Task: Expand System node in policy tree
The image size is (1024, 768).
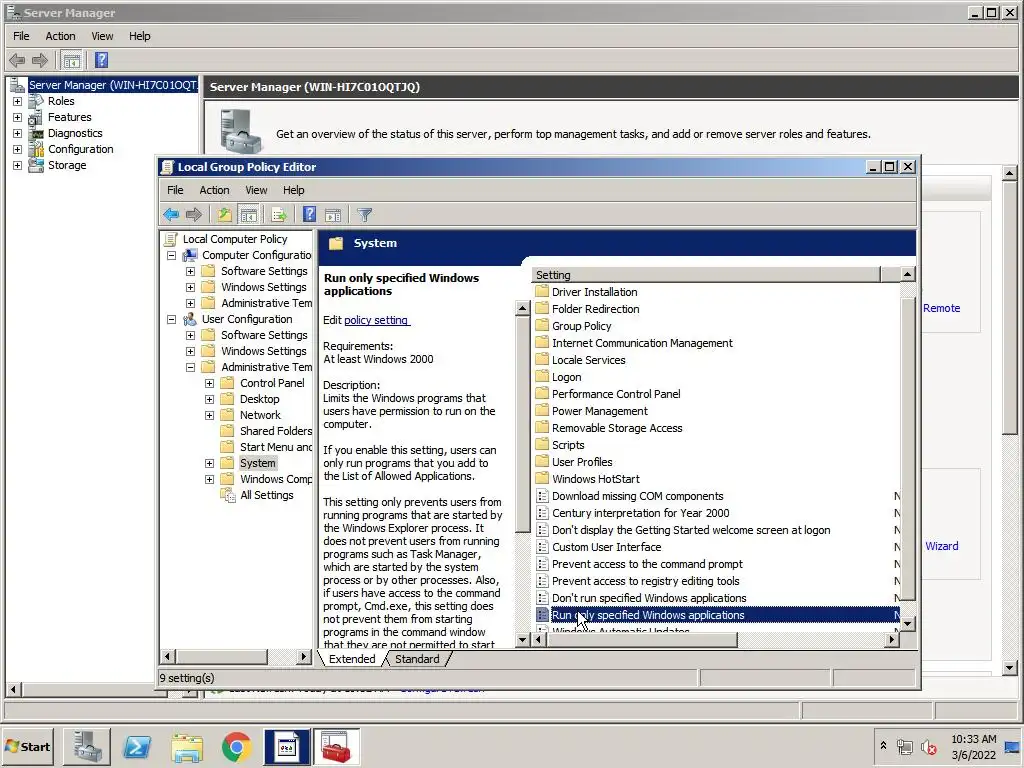Action: coord(209,463)
